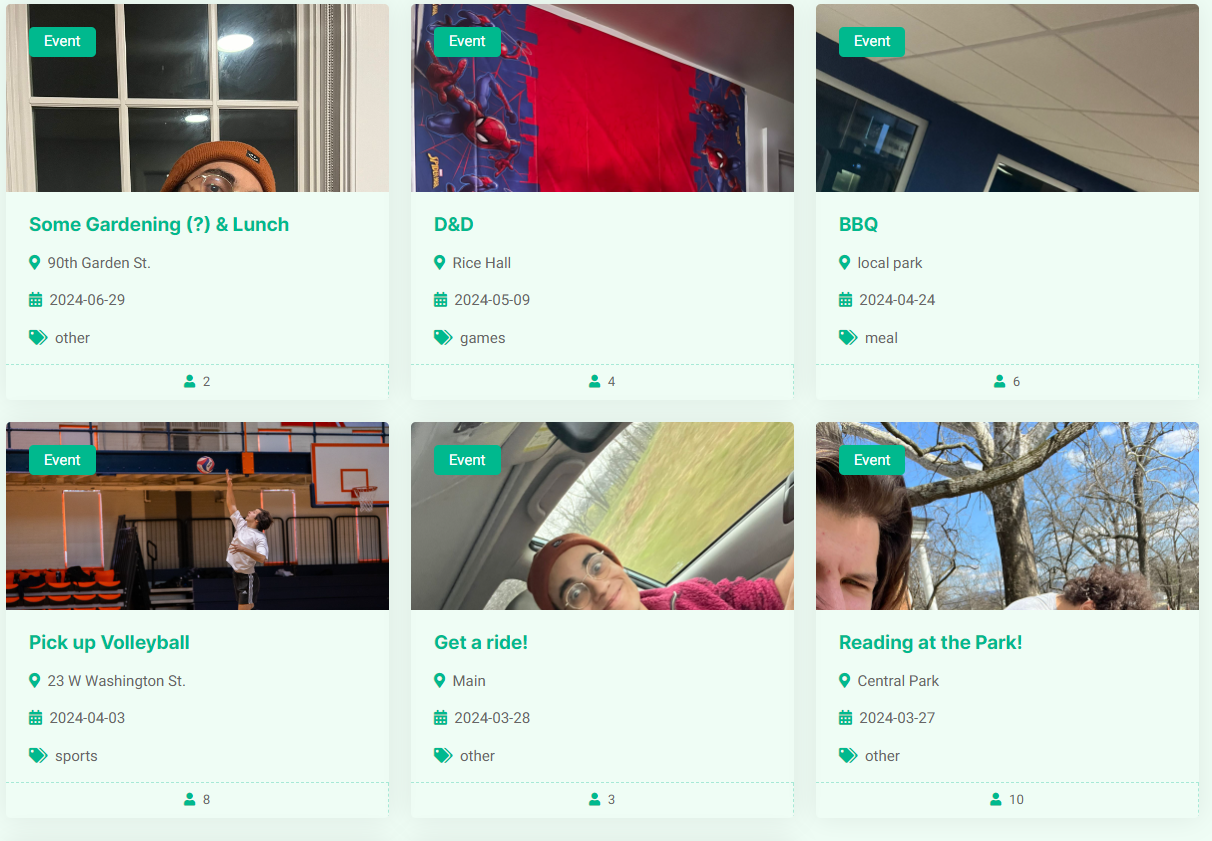Screen dimensions: 1212x841
Task: Click the location pin beside local park
Action: (844, 263)
